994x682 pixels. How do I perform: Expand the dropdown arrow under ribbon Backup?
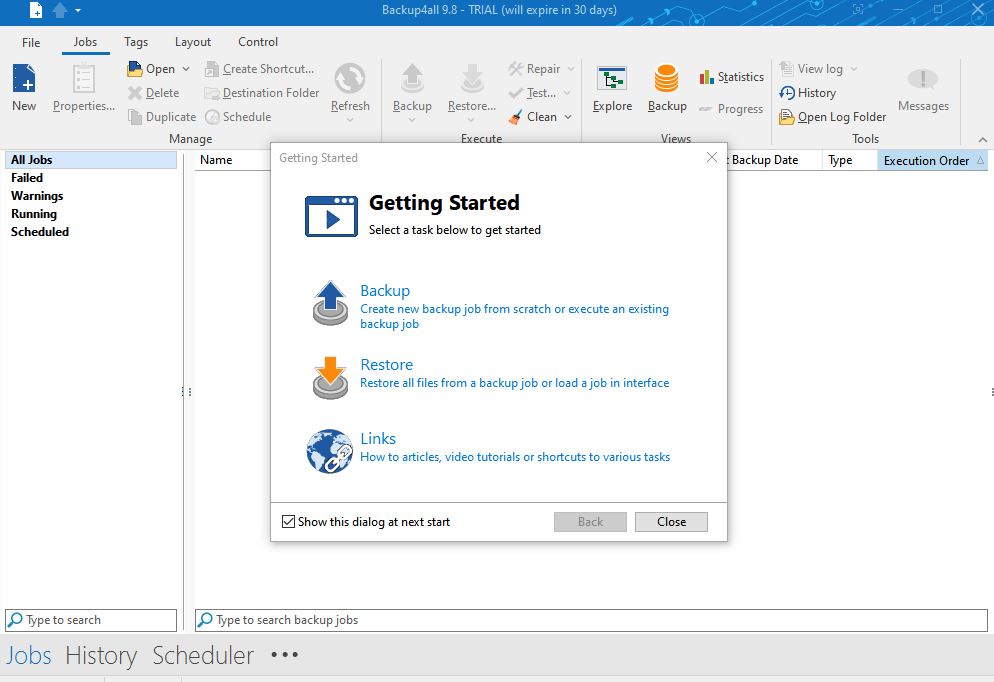coord(412,120)
